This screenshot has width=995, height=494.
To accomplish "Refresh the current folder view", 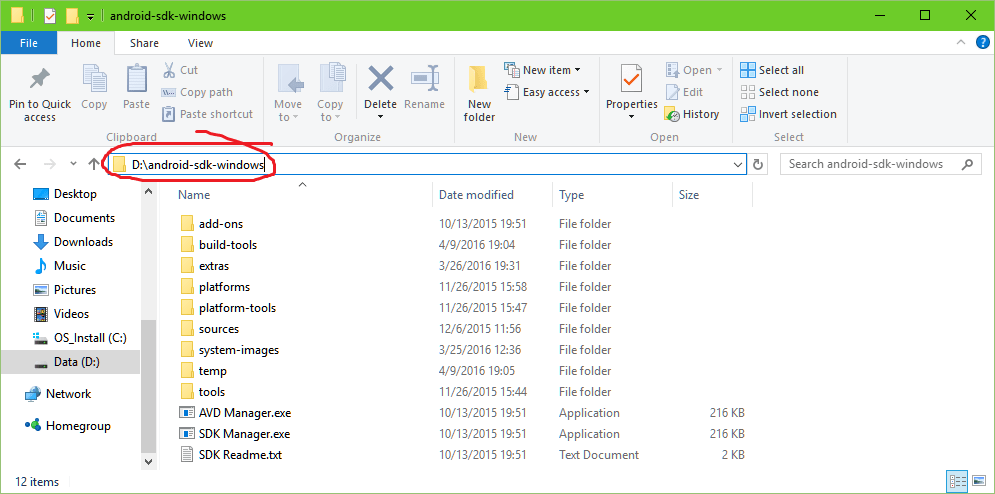I will pyautogui.click(x=758, y=164).
